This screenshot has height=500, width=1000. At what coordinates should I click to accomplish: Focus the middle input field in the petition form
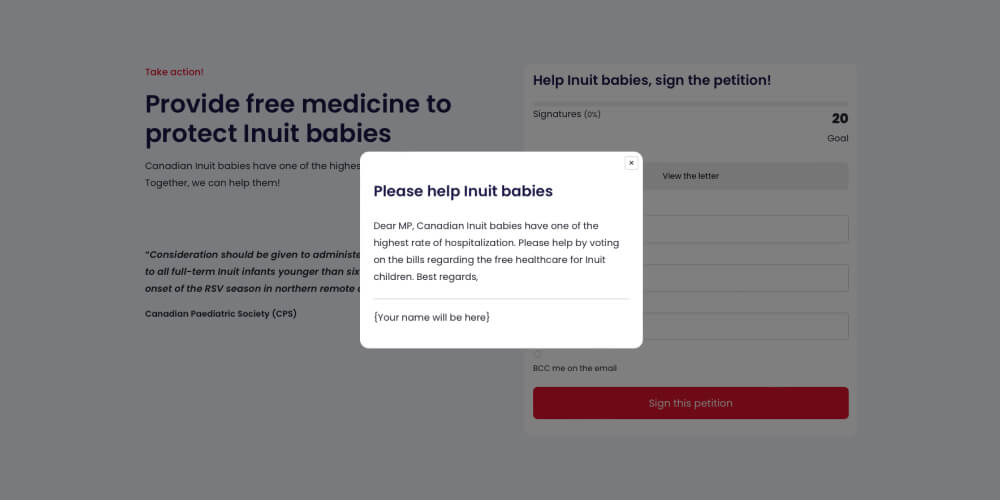[745, 278]
